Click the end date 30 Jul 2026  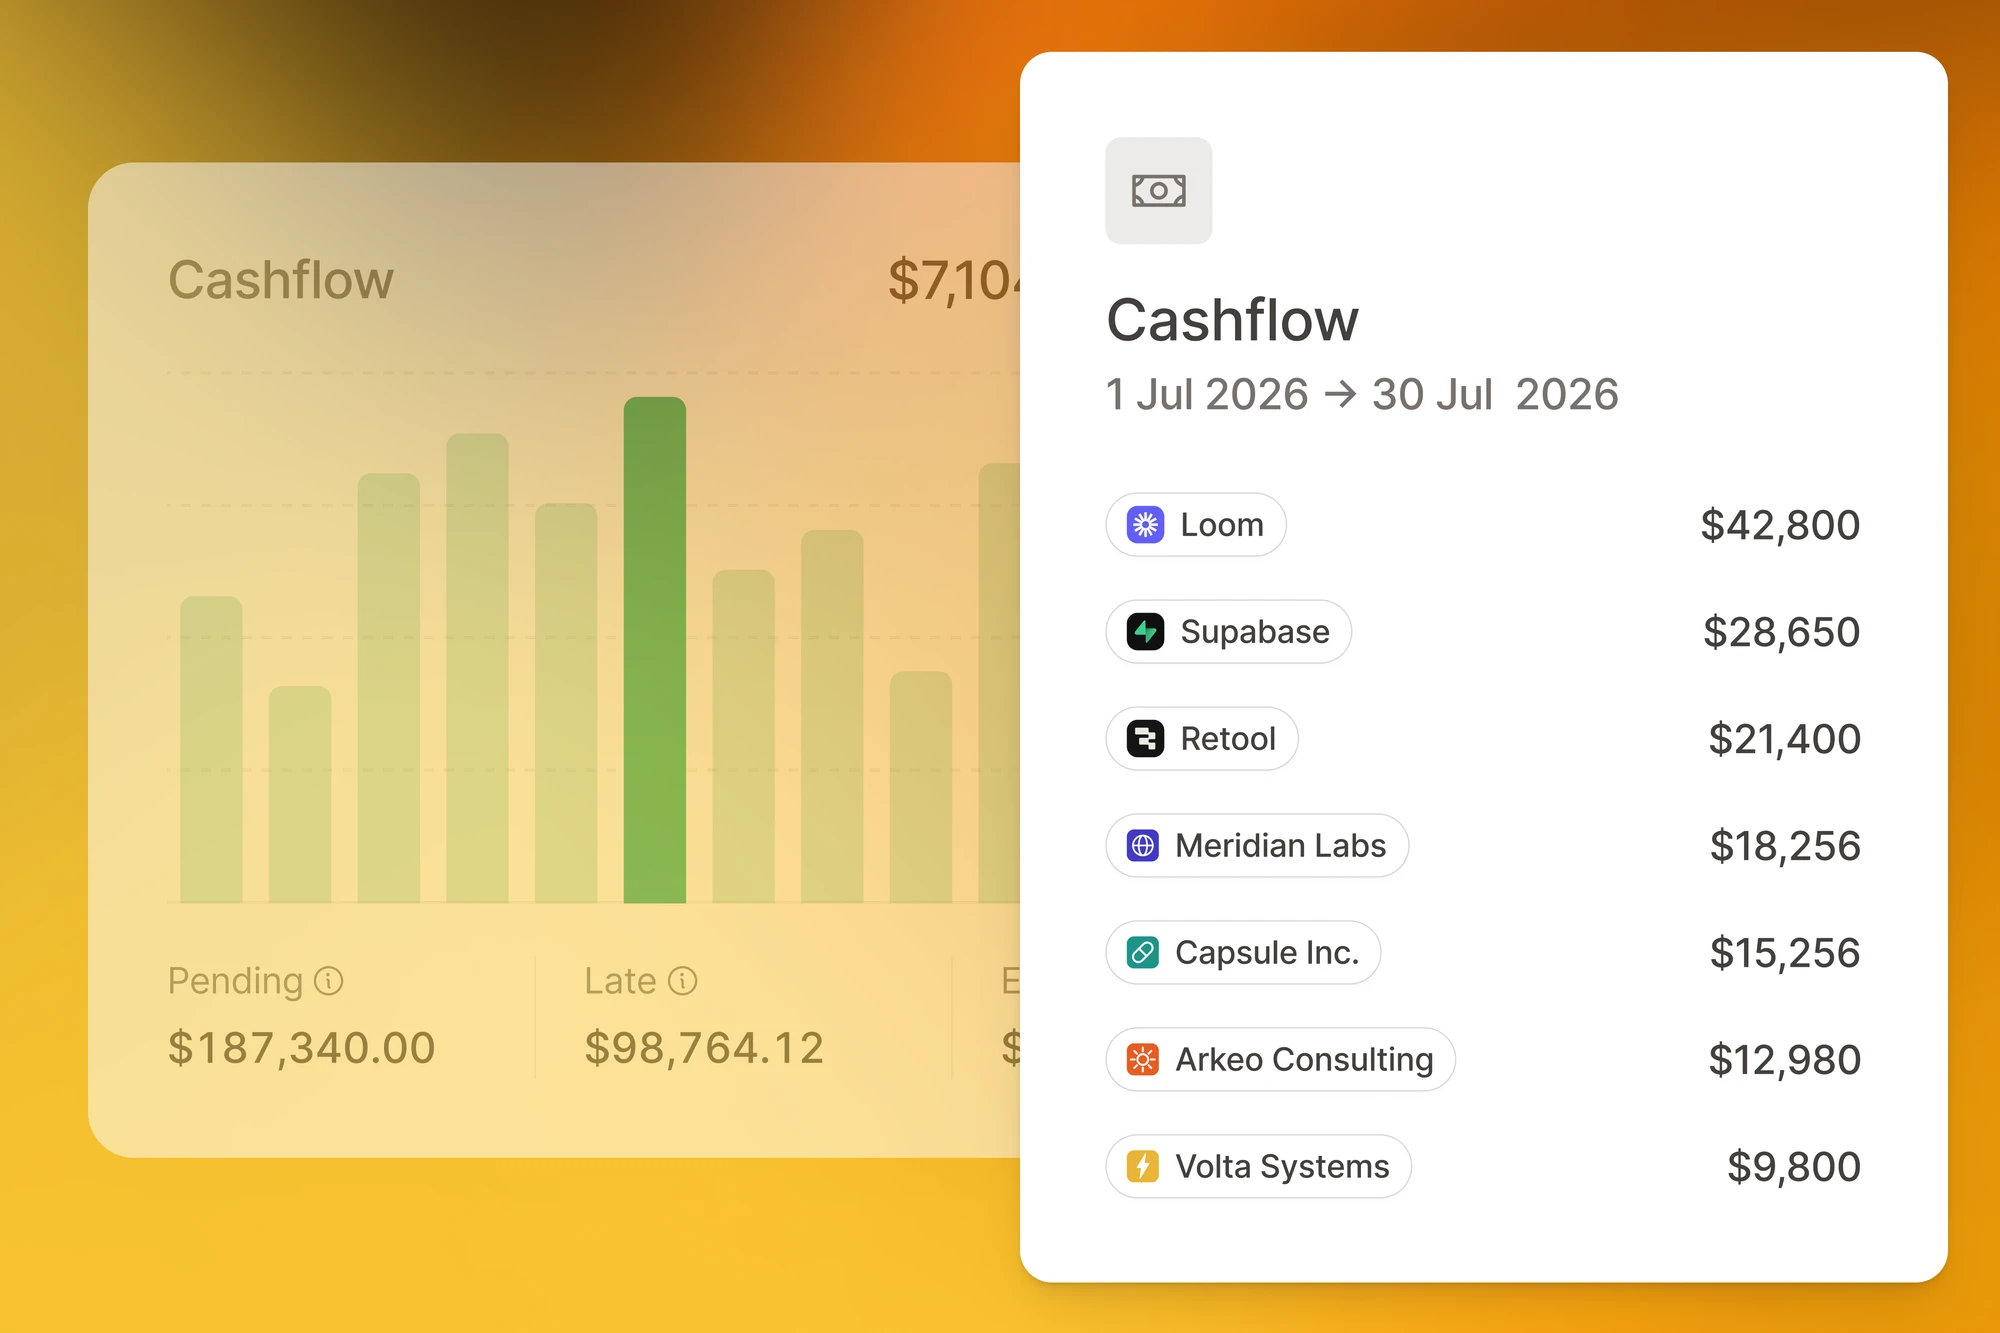pos(1495,395)
